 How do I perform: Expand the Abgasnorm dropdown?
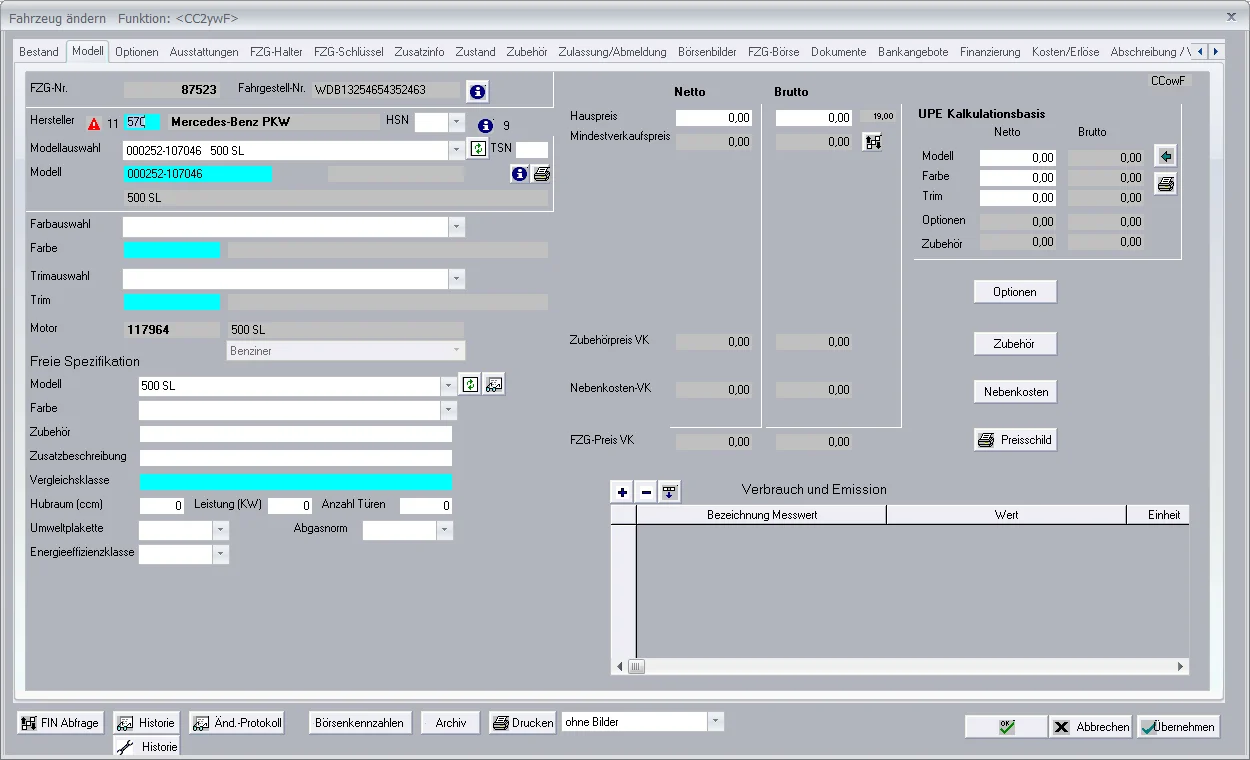point(445,530)
